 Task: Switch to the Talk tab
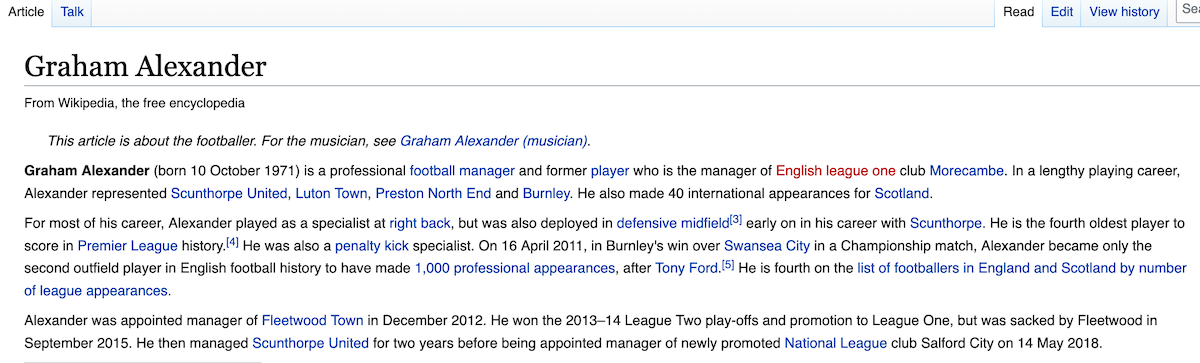(x=72, y=12)
